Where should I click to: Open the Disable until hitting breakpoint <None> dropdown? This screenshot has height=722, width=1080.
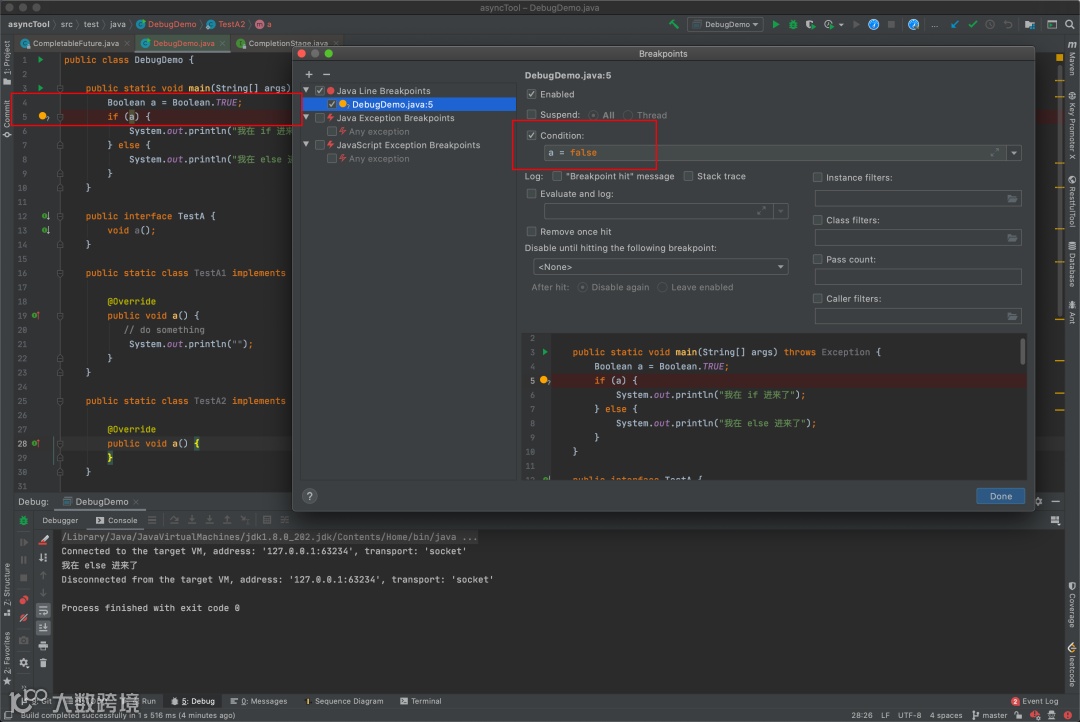point(661,267)
